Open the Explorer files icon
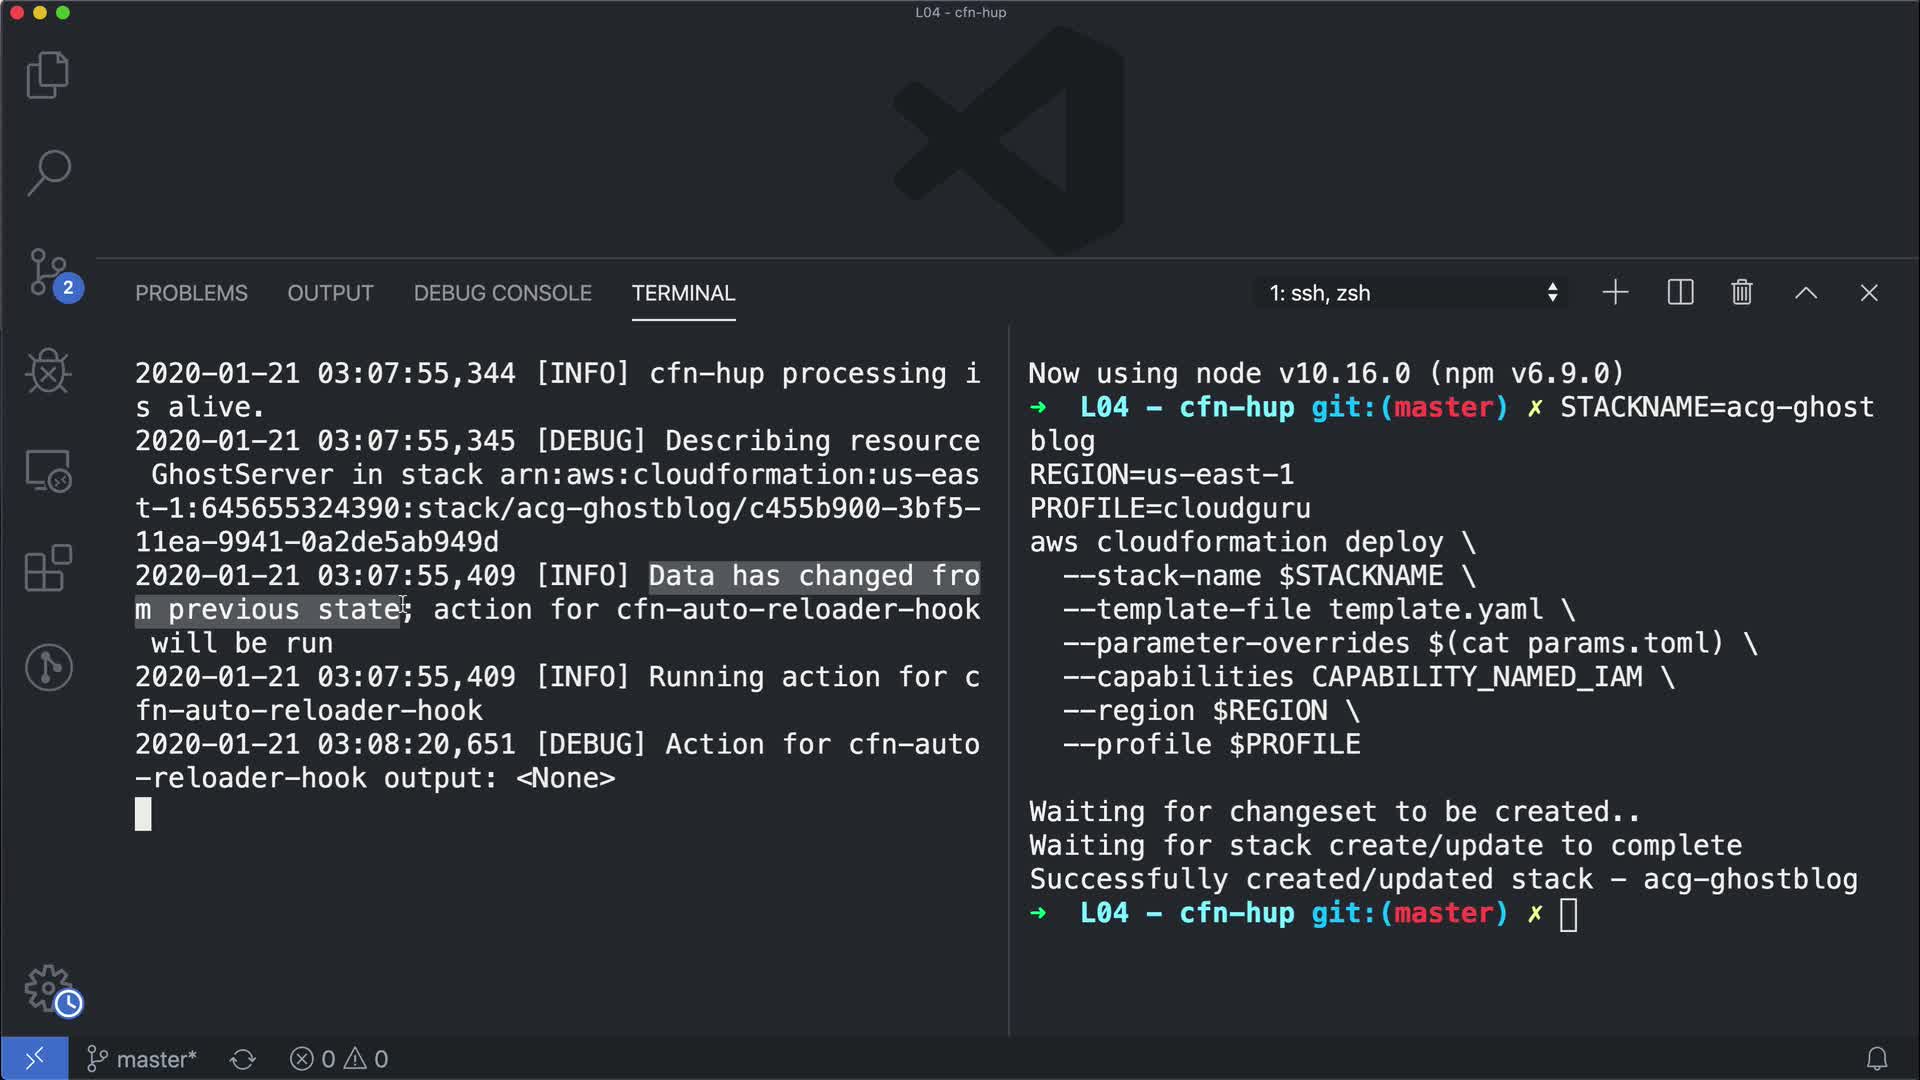 click(x=47, y=75)
